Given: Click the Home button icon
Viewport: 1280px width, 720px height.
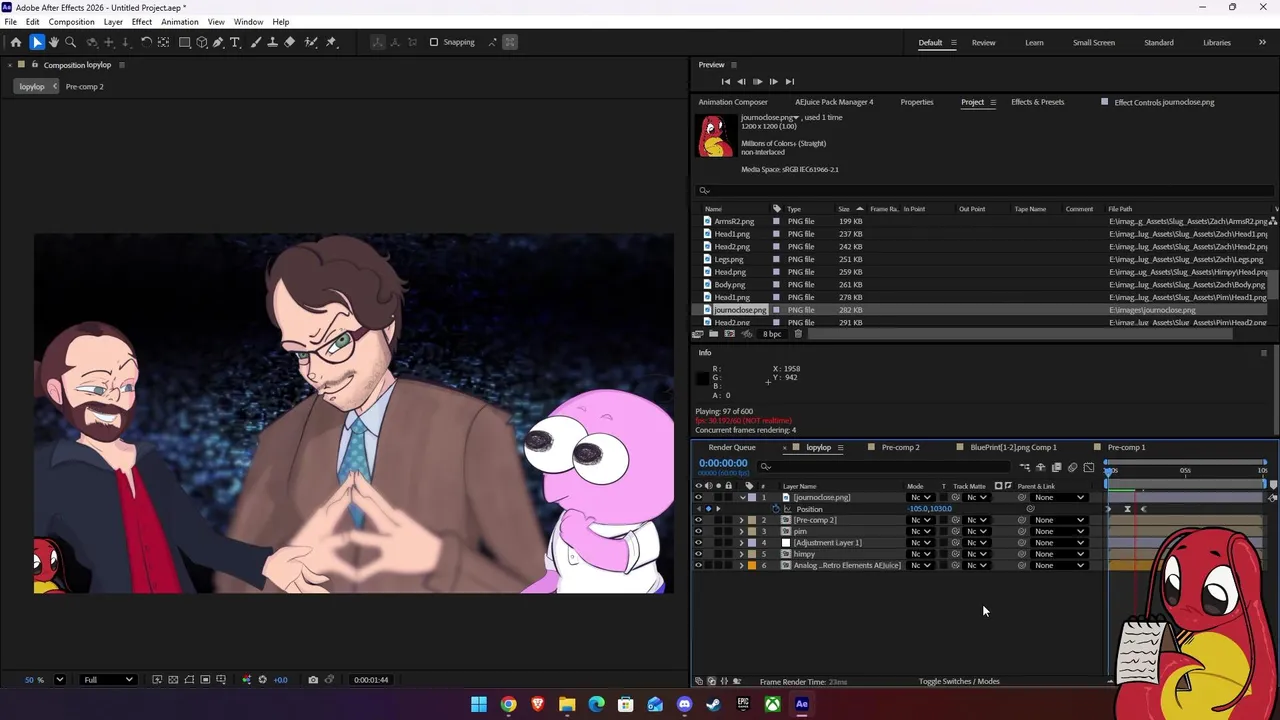Looking at the screenshot, I should point(16,42).
